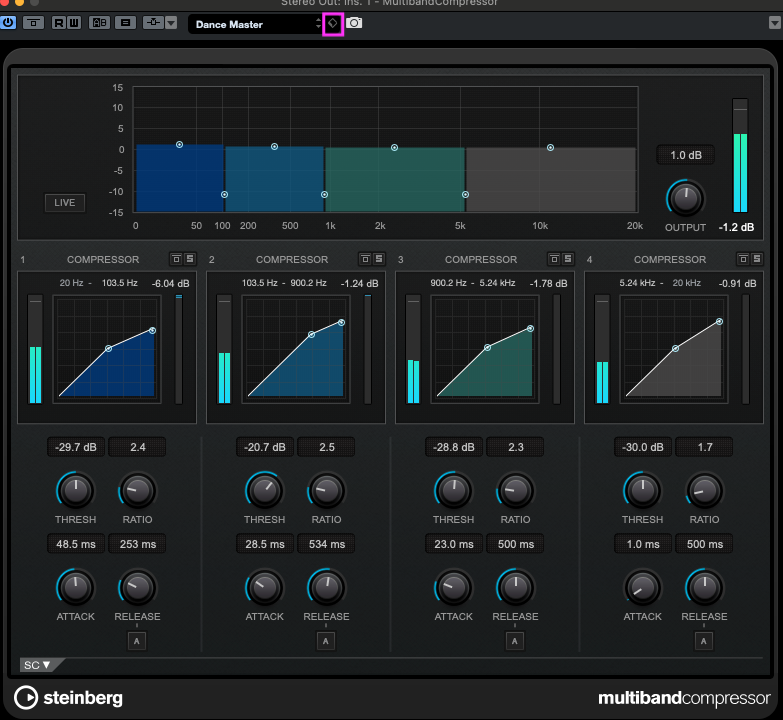Image resolution: width=783 pixels, height=720 pixels.
Task: Select band 1 gain handle in spectrum
Action: click(x=179, y=145)
